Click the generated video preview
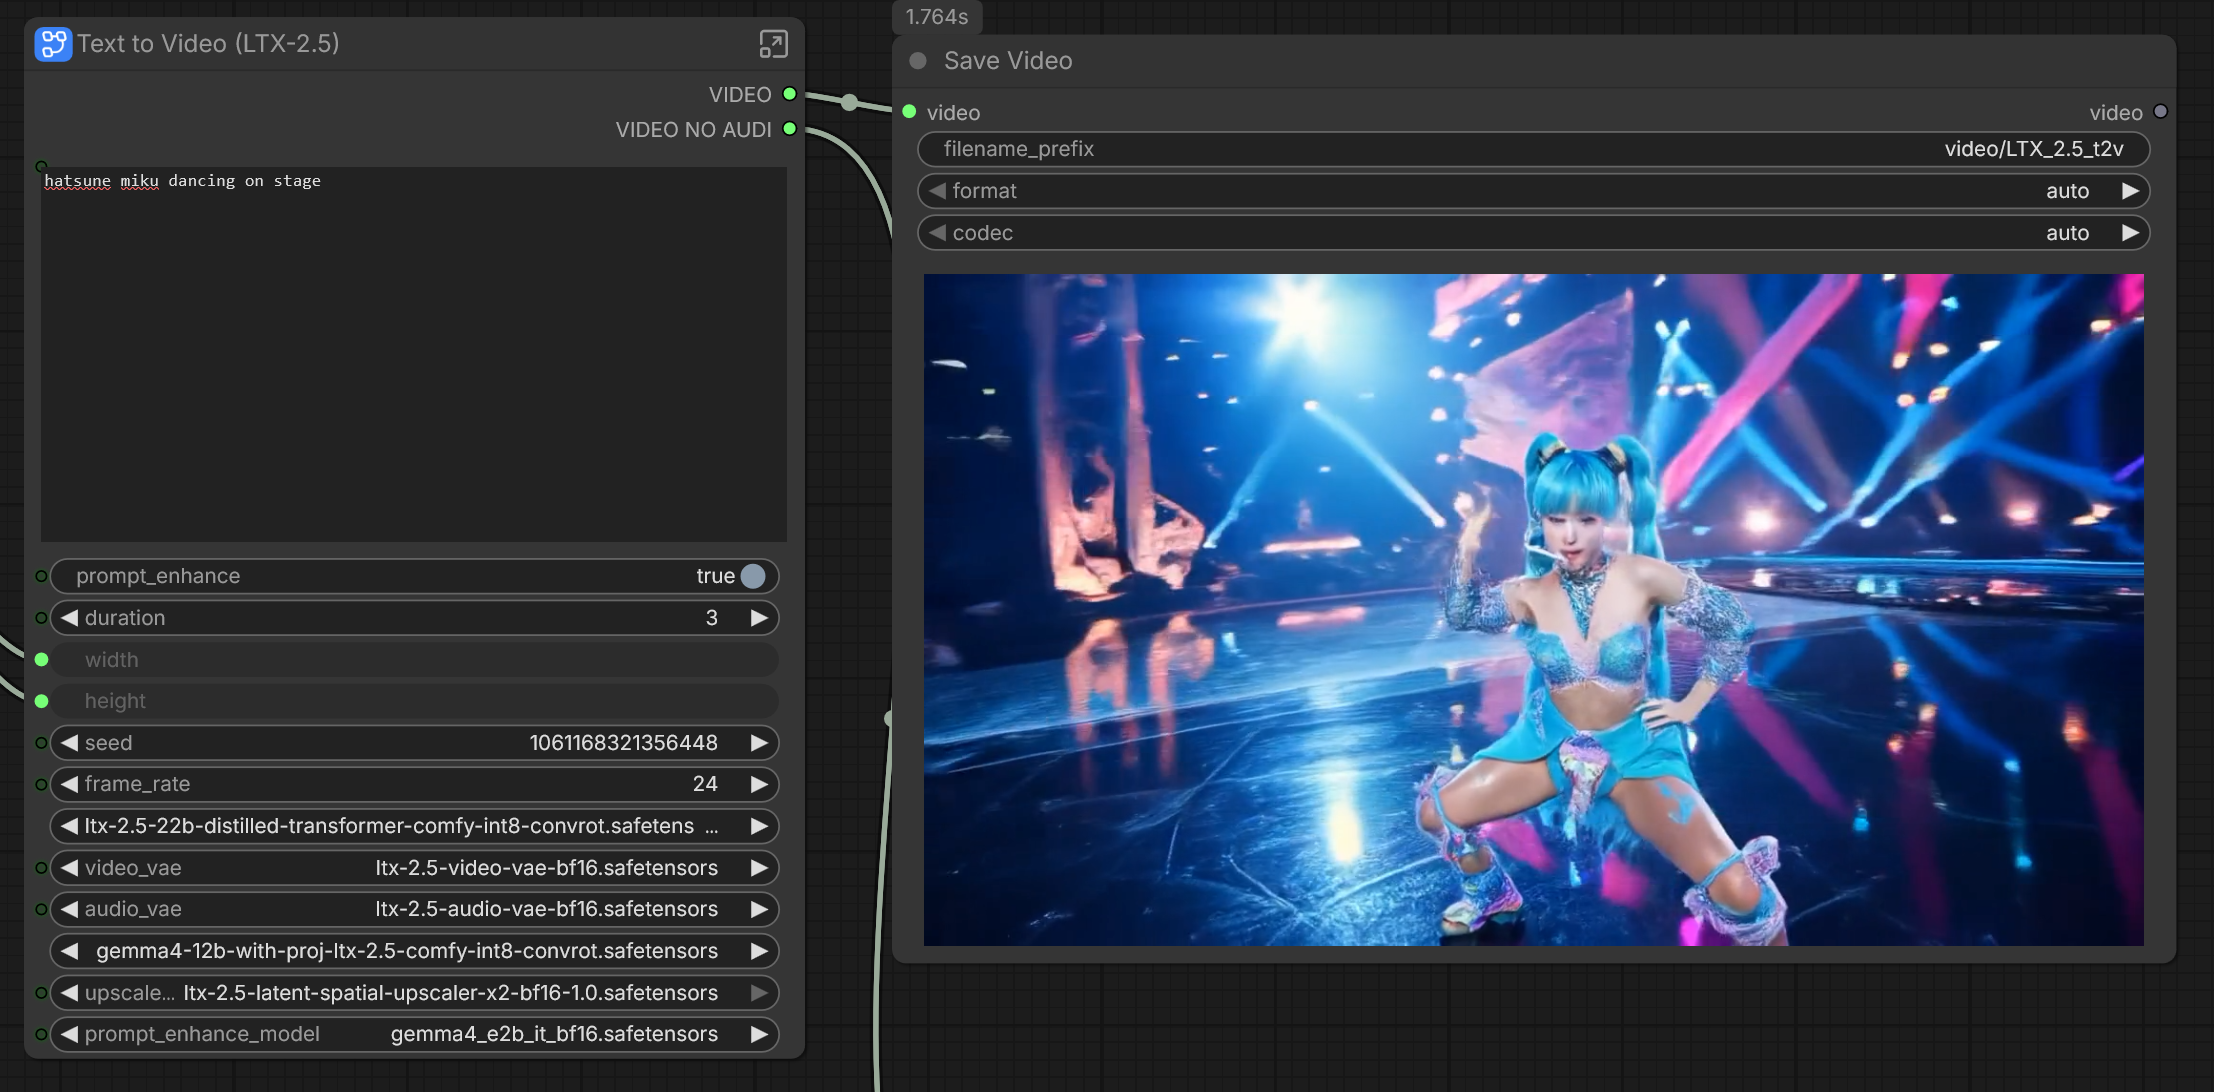The width and height of the screenshot is (2214, 1092). tap(1534, 610)
